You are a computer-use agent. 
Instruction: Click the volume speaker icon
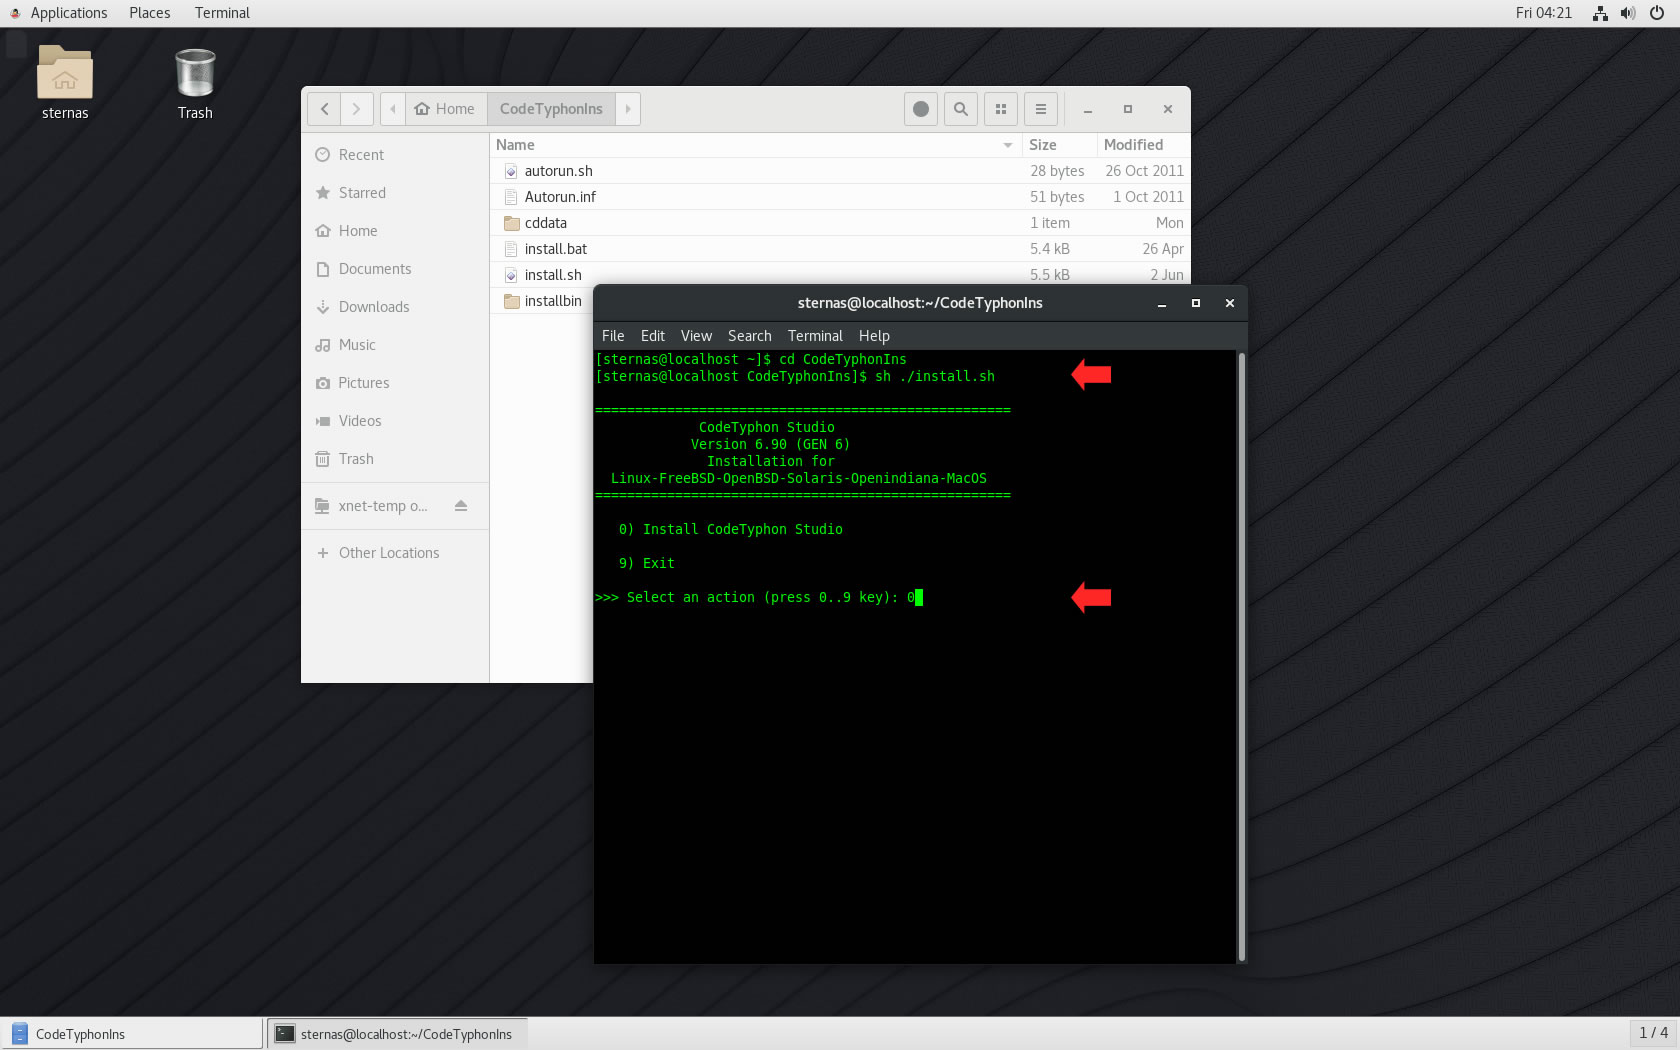[1628, 13]
